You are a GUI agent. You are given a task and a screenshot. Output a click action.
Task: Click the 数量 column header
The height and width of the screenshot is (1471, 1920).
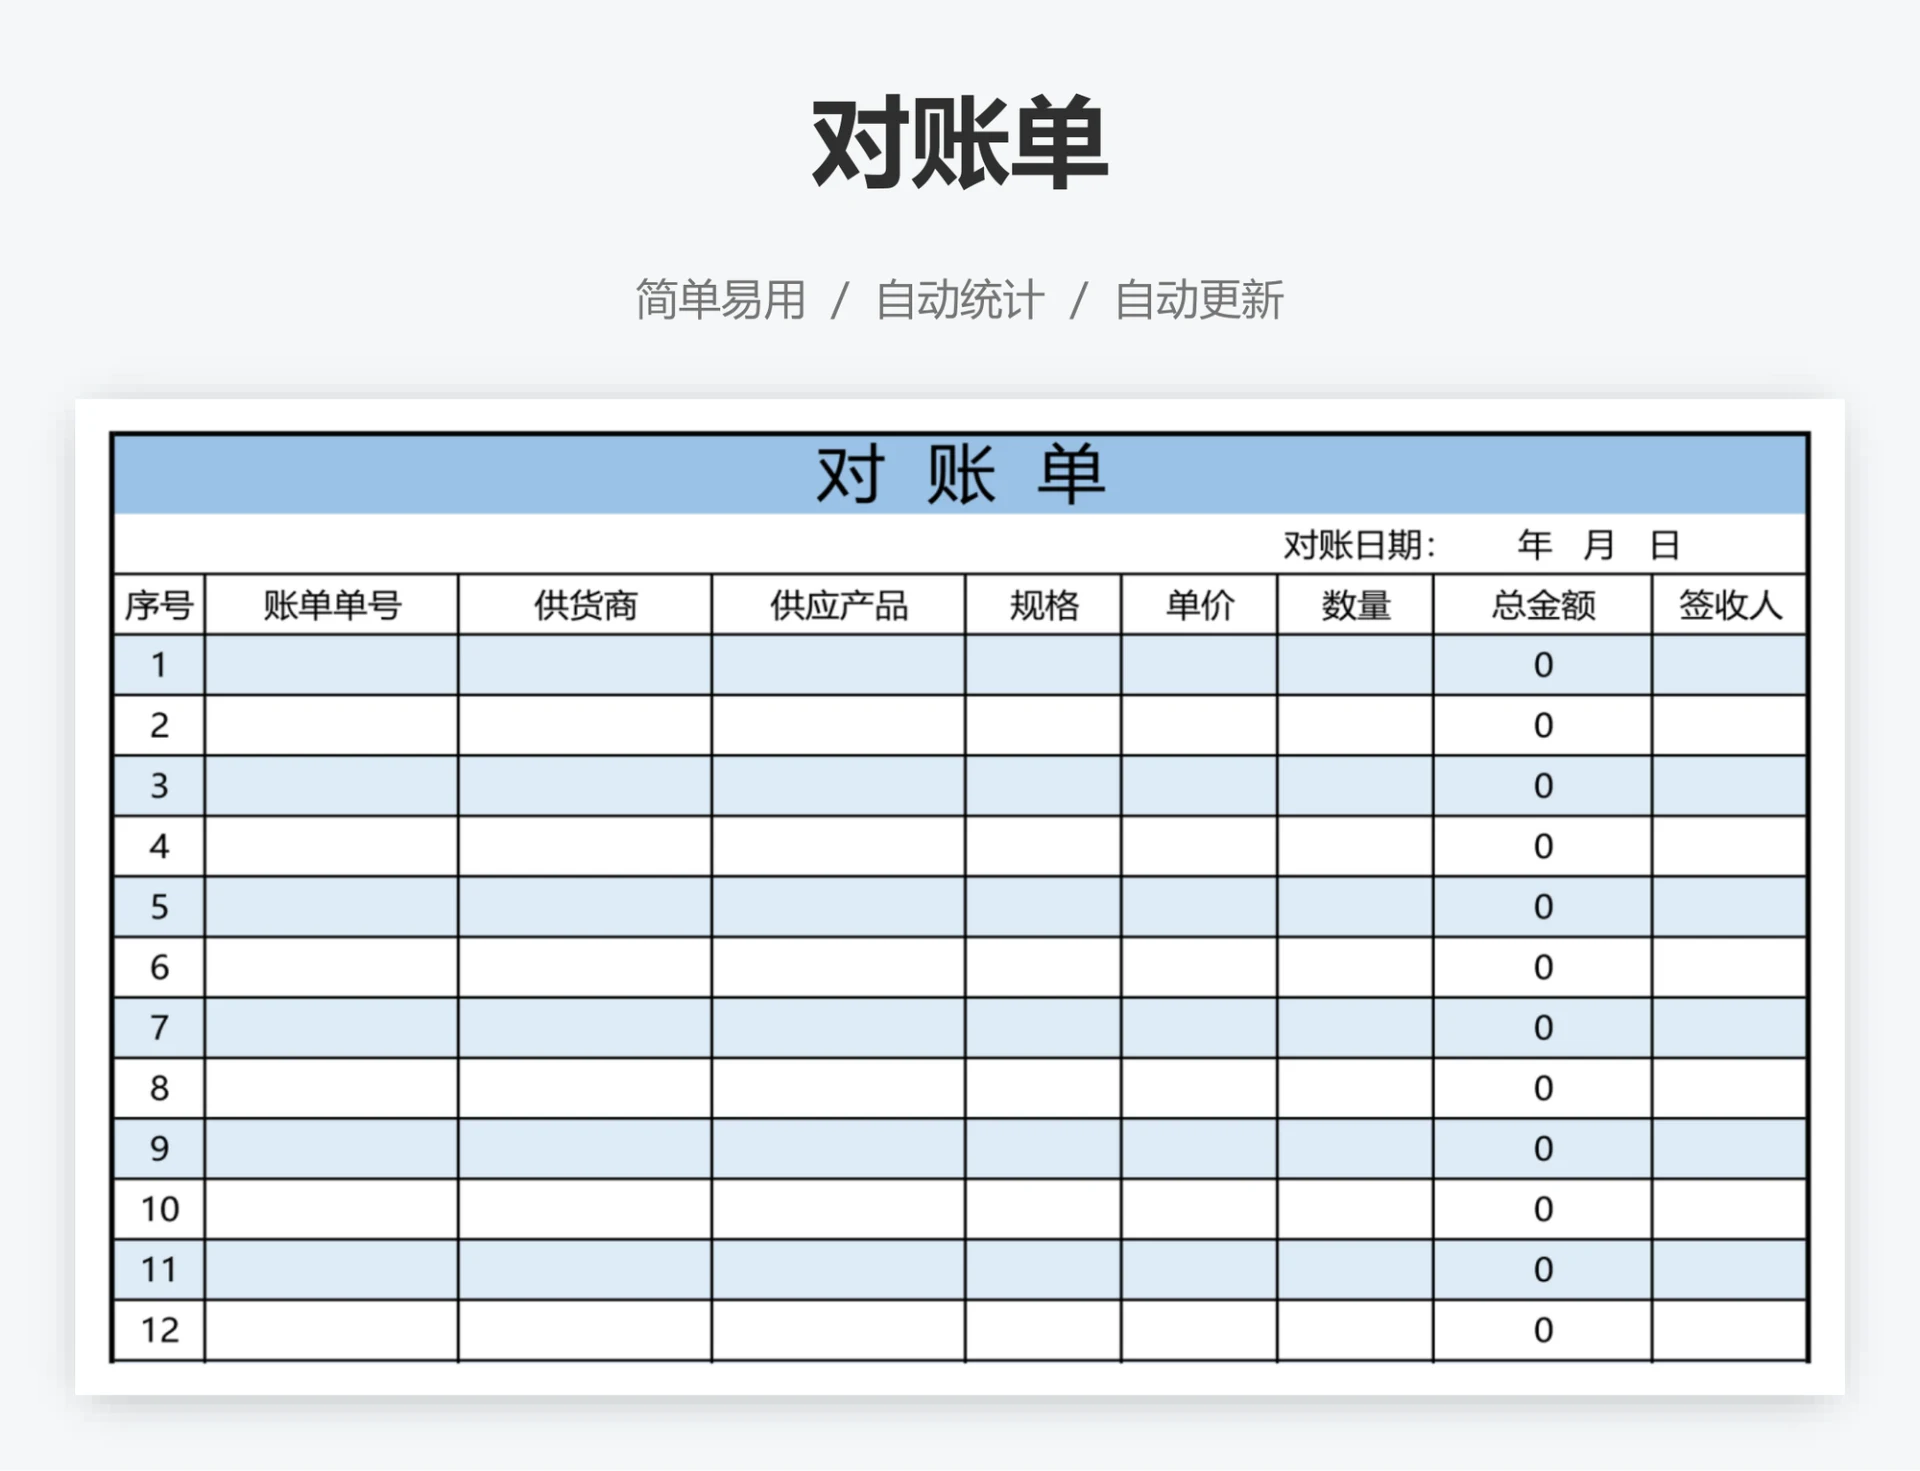tap(1356, 604)
